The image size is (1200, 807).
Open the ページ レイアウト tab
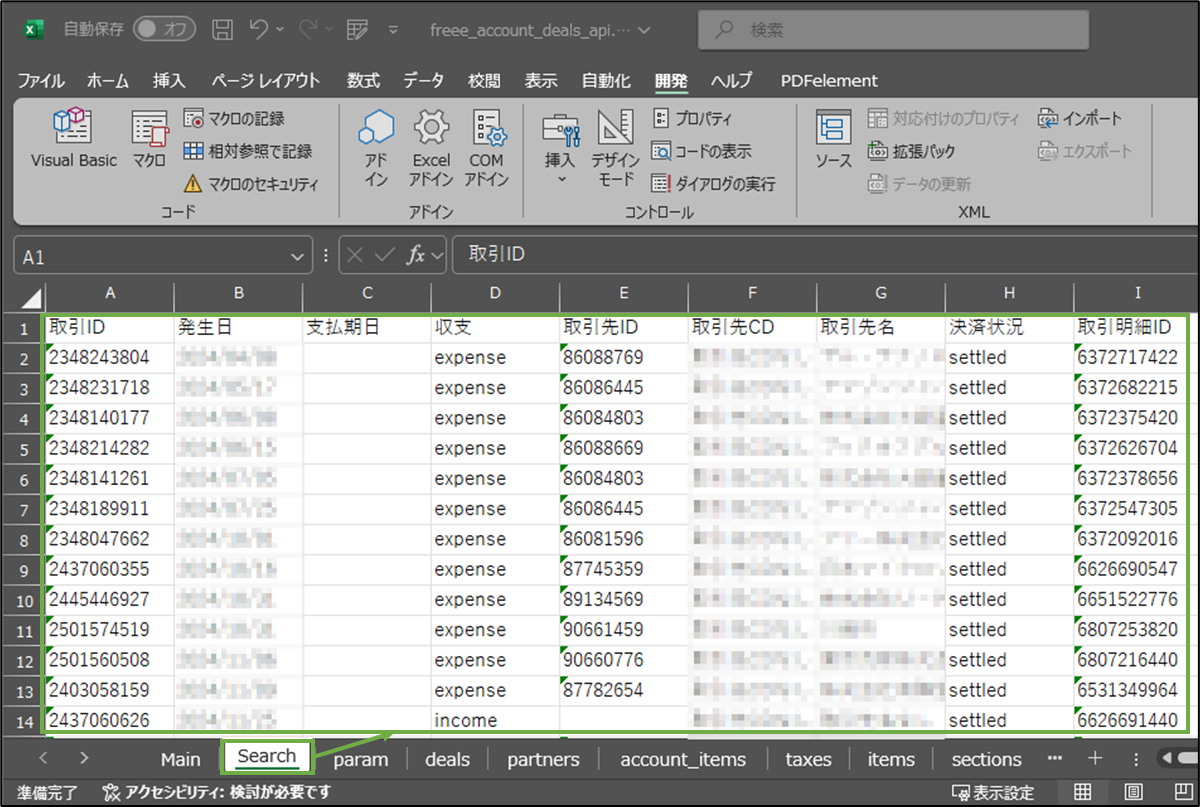pos(266,81)
